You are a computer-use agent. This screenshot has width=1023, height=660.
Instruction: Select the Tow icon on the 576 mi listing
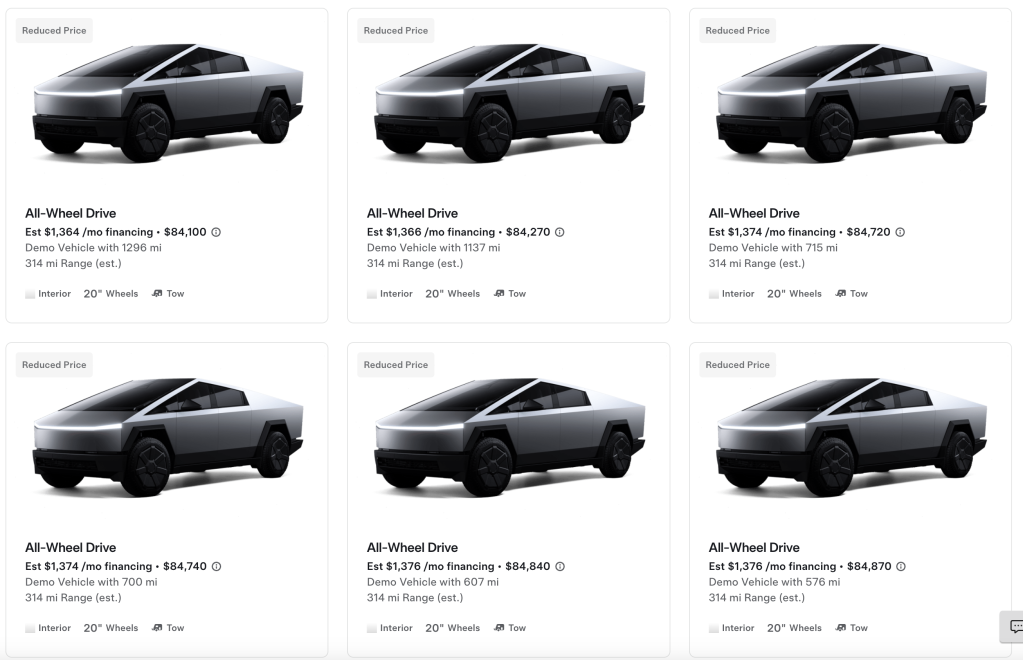point(841,628)
